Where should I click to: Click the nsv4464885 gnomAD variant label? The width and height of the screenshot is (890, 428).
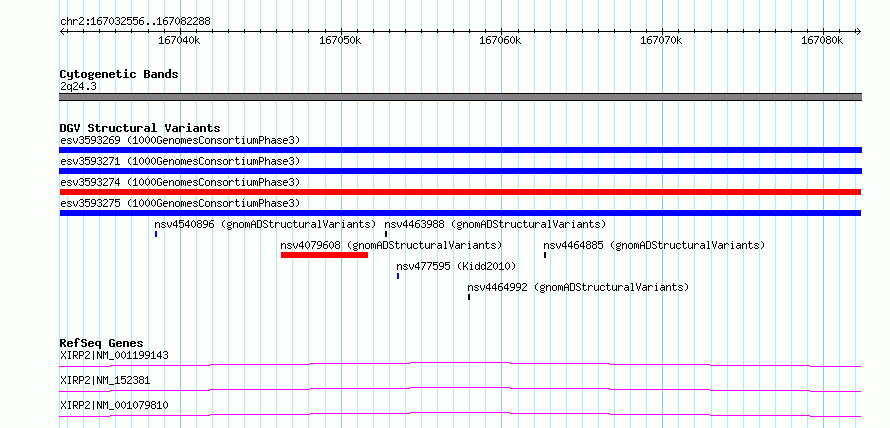pyautogui.click(x=654, y=245)
